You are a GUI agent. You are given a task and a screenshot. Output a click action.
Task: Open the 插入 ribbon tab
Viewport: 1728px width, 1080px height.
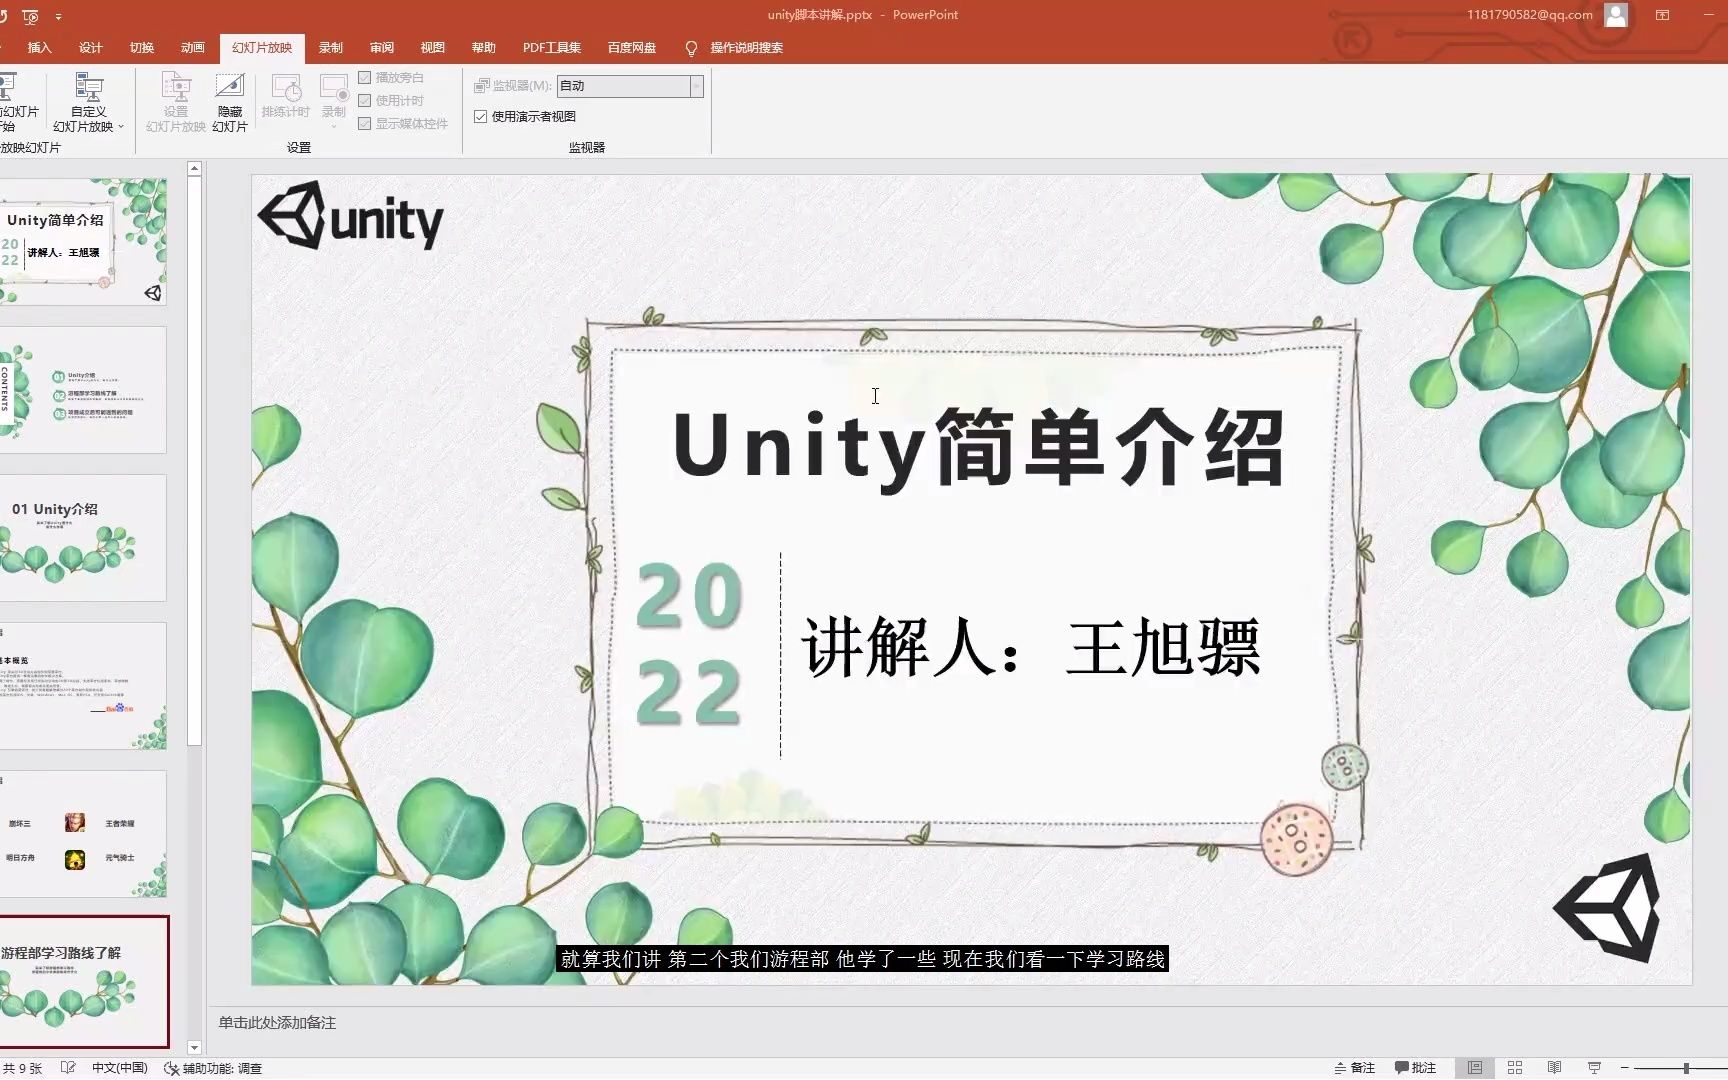39,48
